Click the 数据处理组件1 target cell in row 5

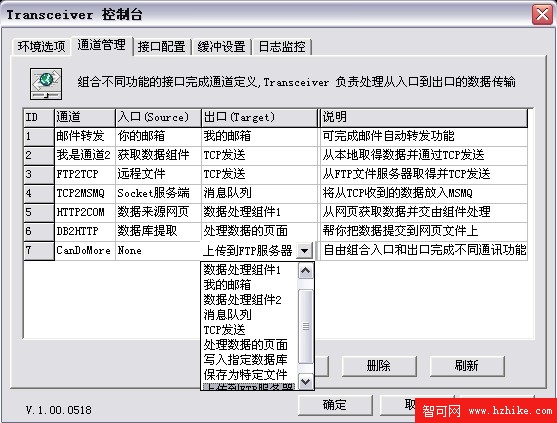pos(259,213)
